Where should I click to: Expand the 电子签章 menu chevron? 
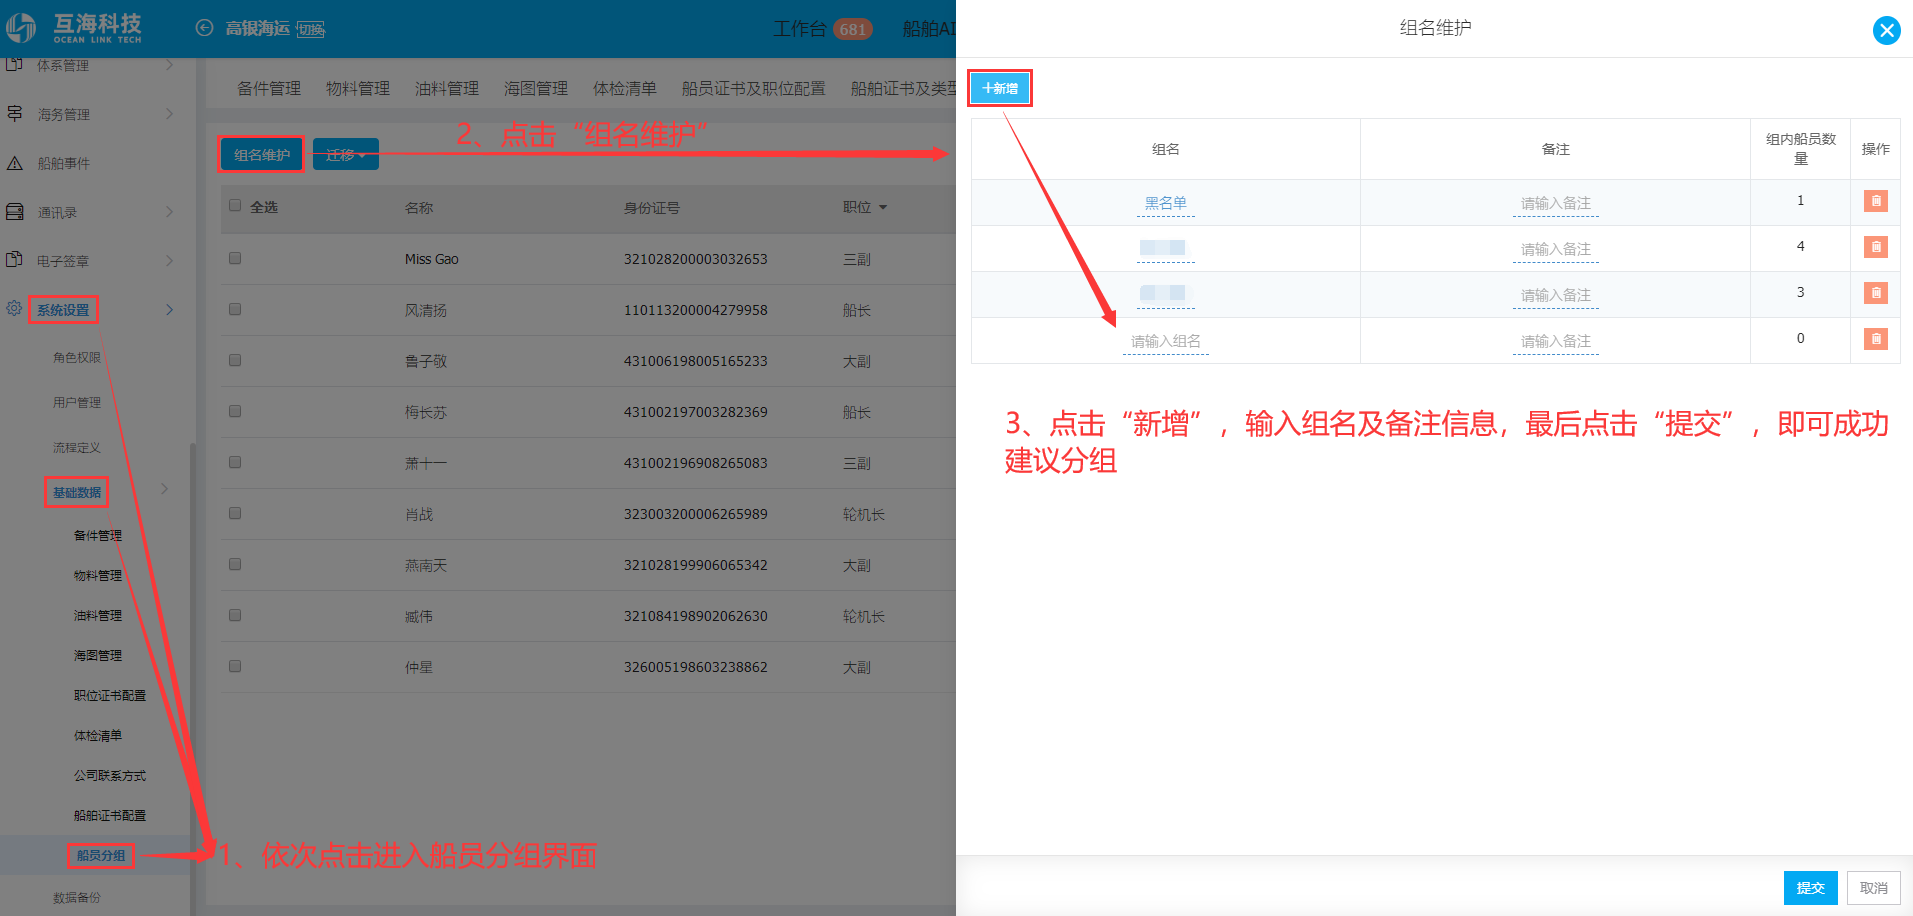[169, 261]
